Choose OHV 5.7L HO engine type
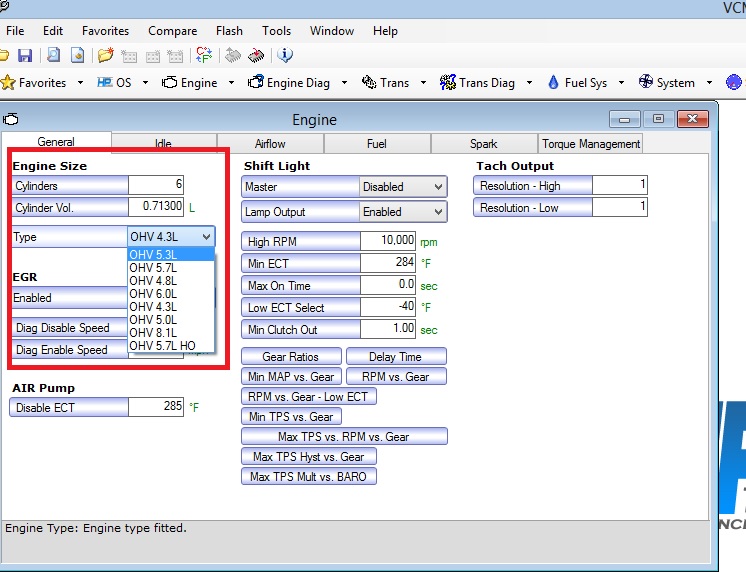Image resolution: width=746 pixels, height=572 pixels. click(161, 346)
